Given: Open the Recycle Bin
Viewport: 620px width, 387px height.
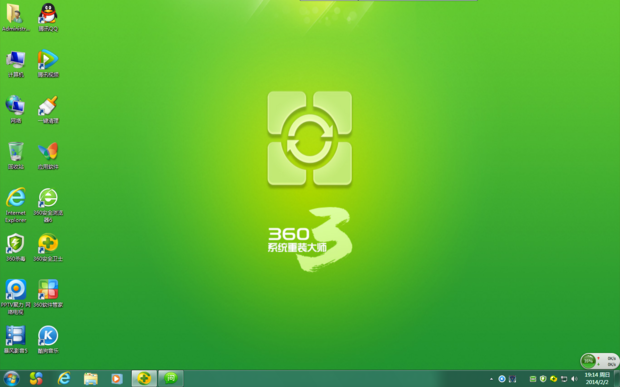Looking at the screenshot, I should (x=15, y=156).
